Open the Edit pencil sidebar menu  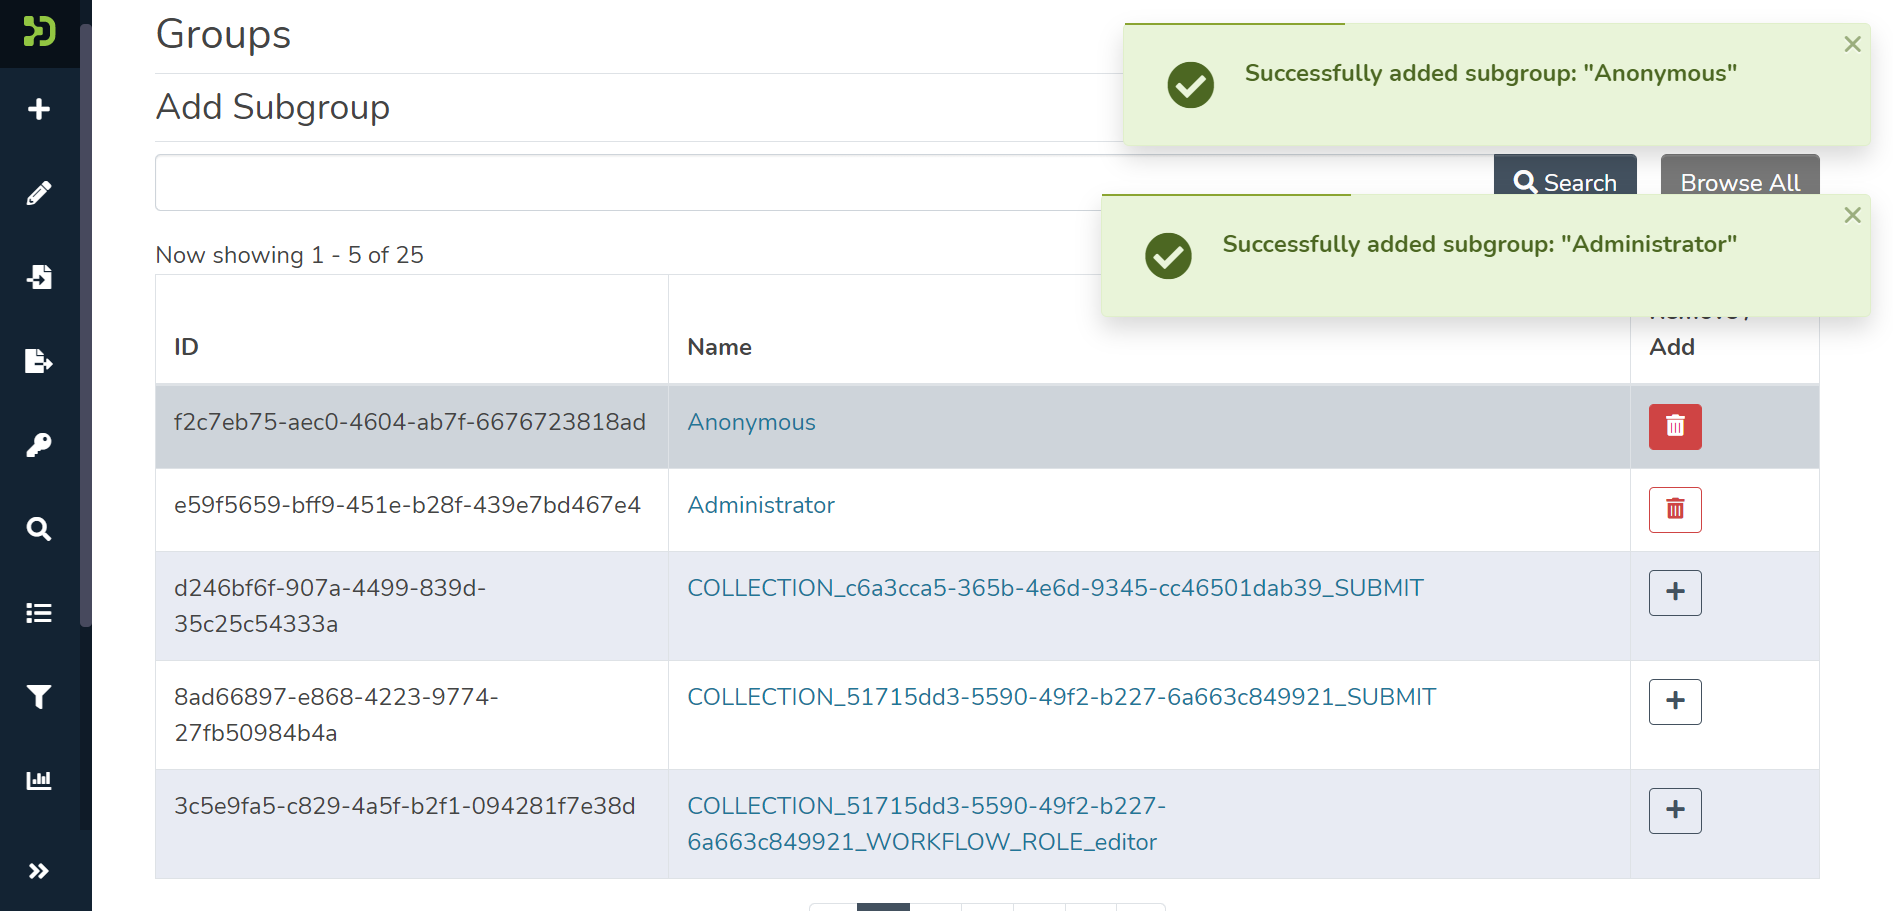39,193
